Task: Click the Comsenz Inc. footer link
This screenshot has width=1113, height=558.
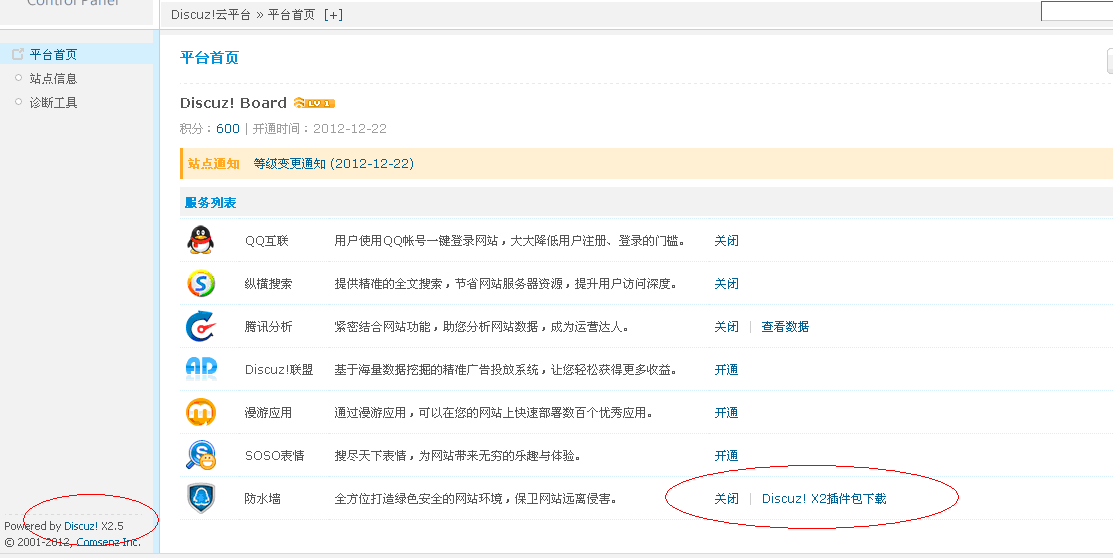Action: tap(109, 542)
